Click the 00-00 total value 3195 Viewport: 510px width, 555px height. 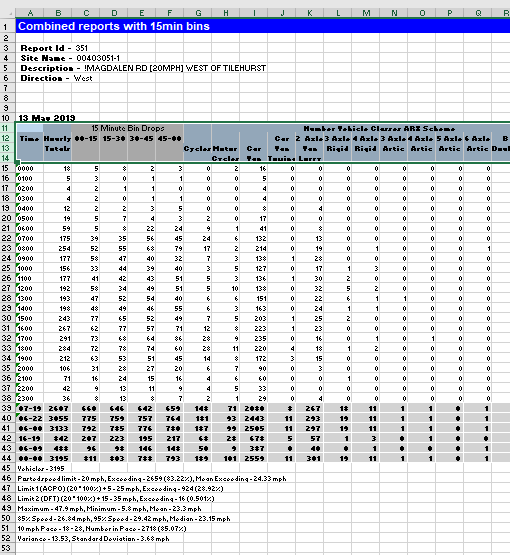pyautogui.click(x=57, y=458)
